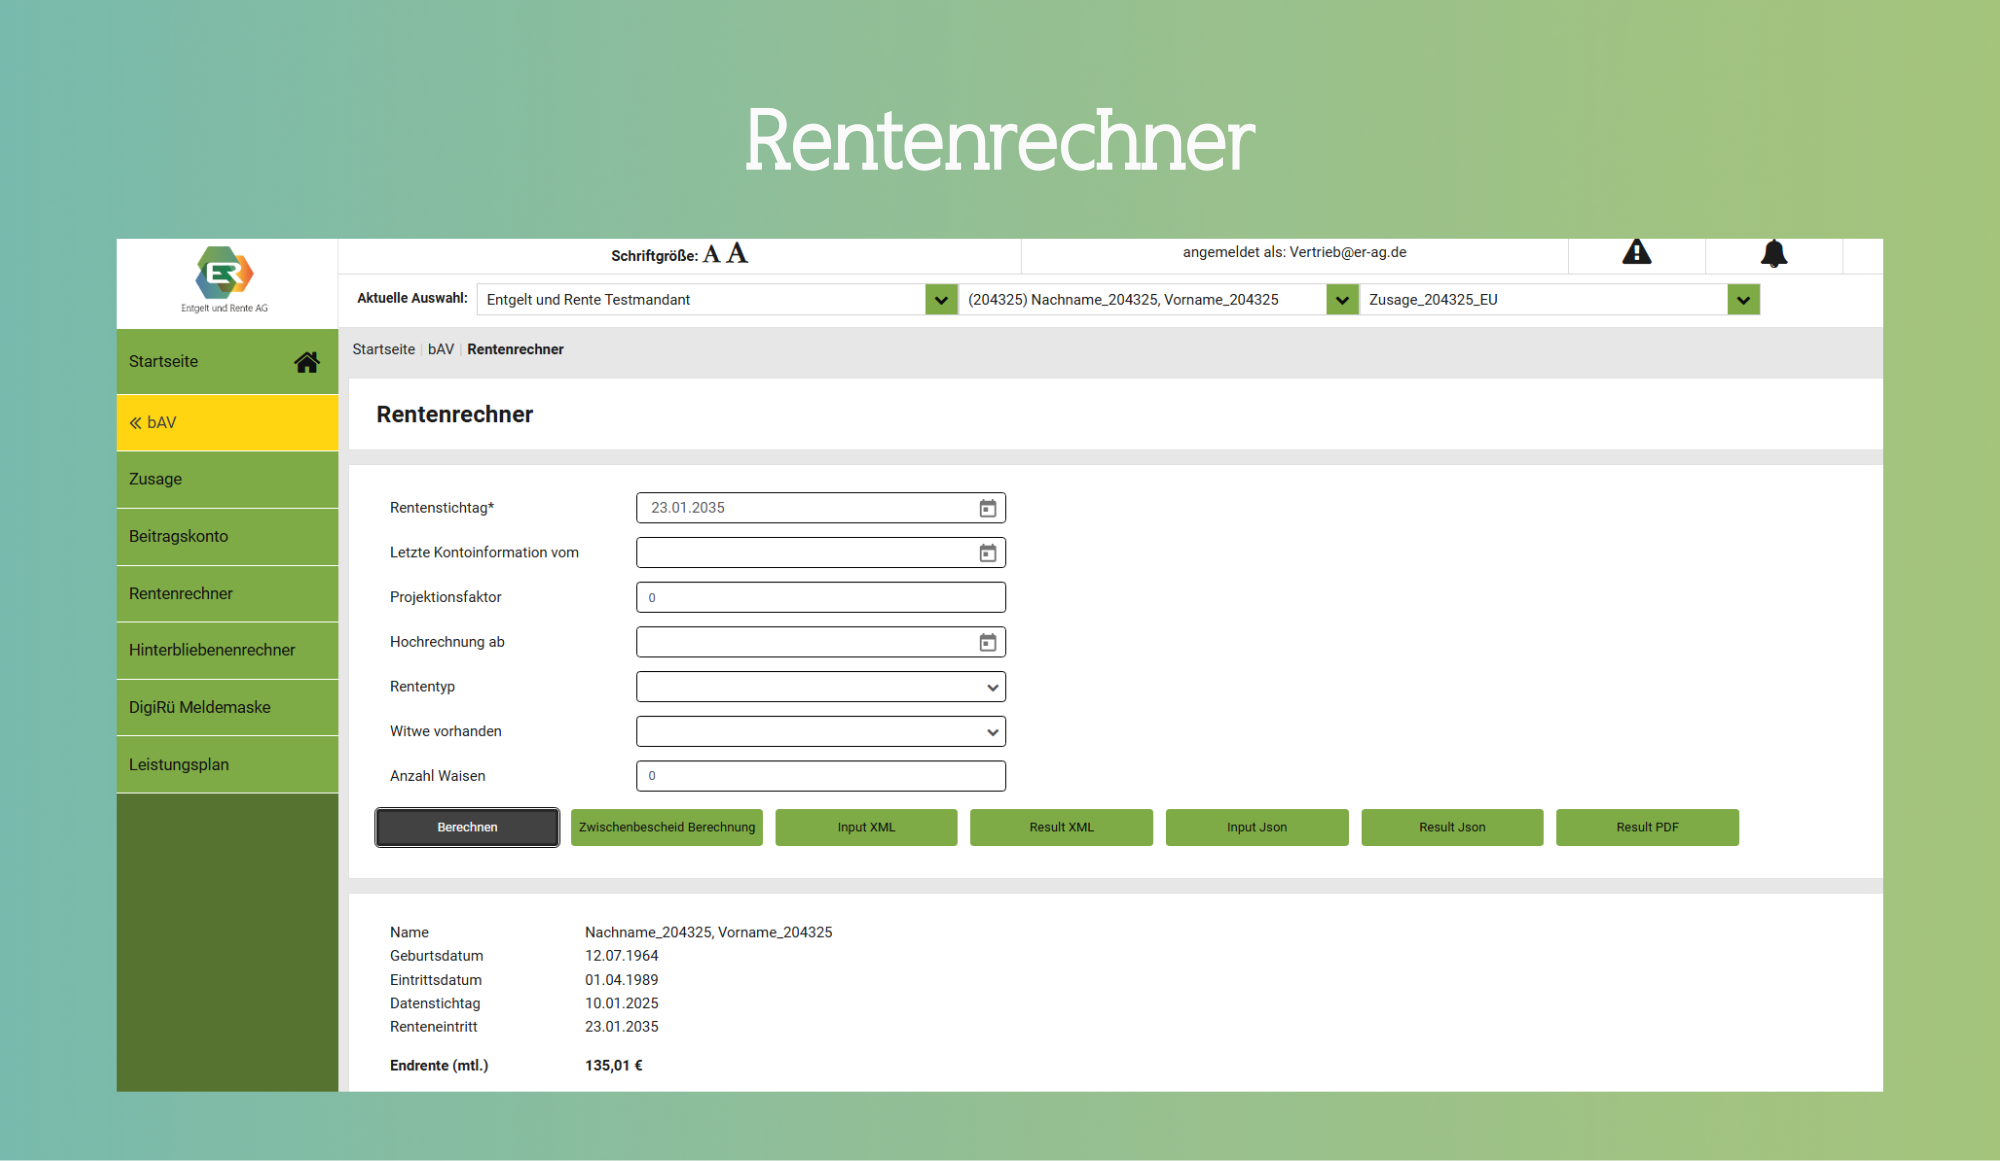Open calendar picker for Hochrechnung ab
This screenshot has width=2000, height=1161.
tap(987, 642)
